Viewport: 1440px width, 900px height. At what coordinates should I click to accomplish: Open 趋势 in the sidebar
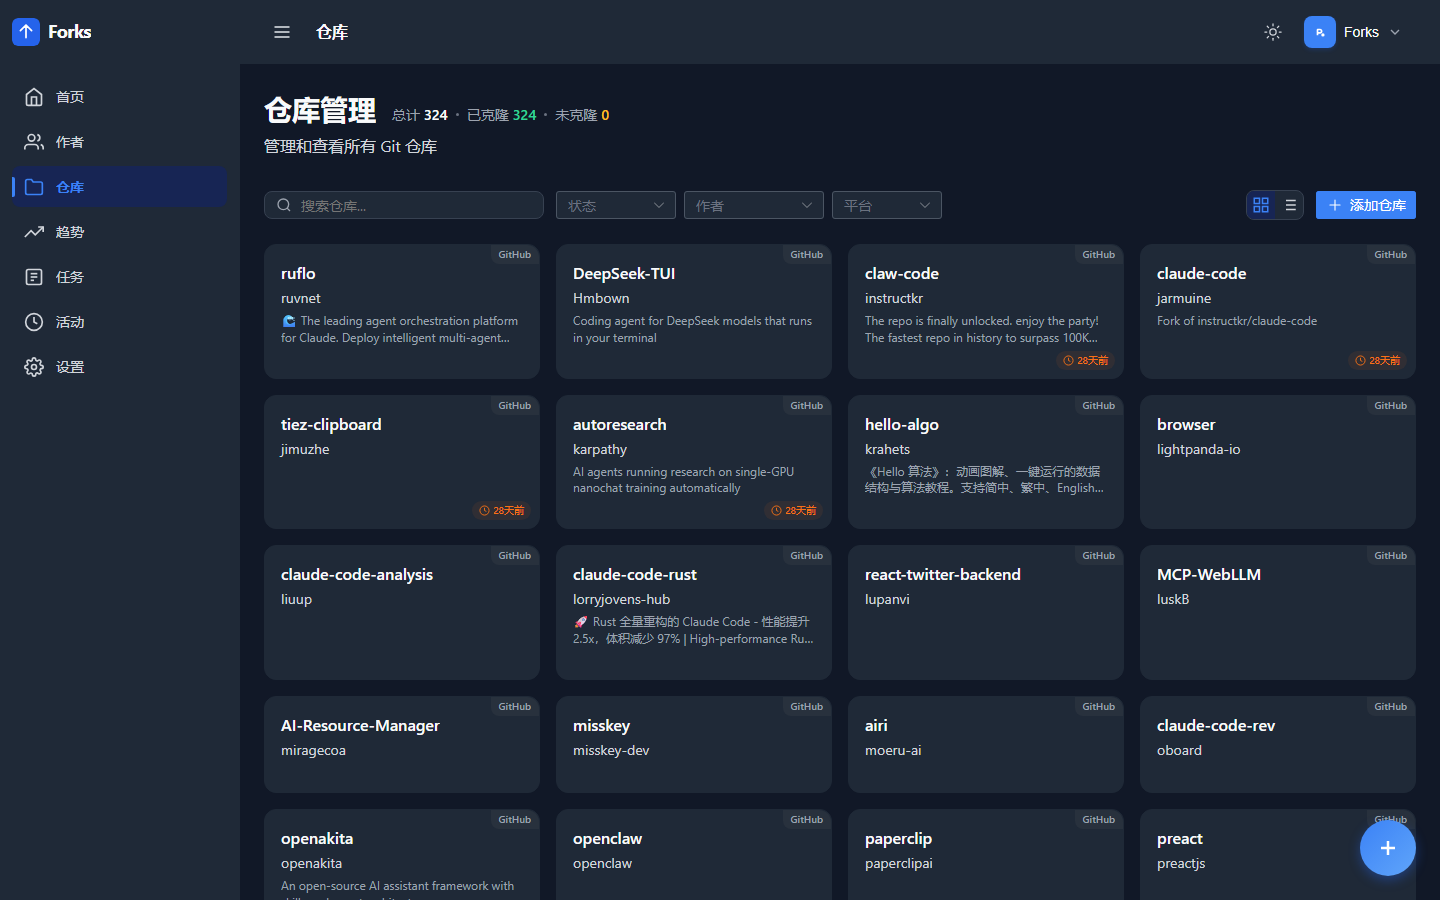pos(120,232)
